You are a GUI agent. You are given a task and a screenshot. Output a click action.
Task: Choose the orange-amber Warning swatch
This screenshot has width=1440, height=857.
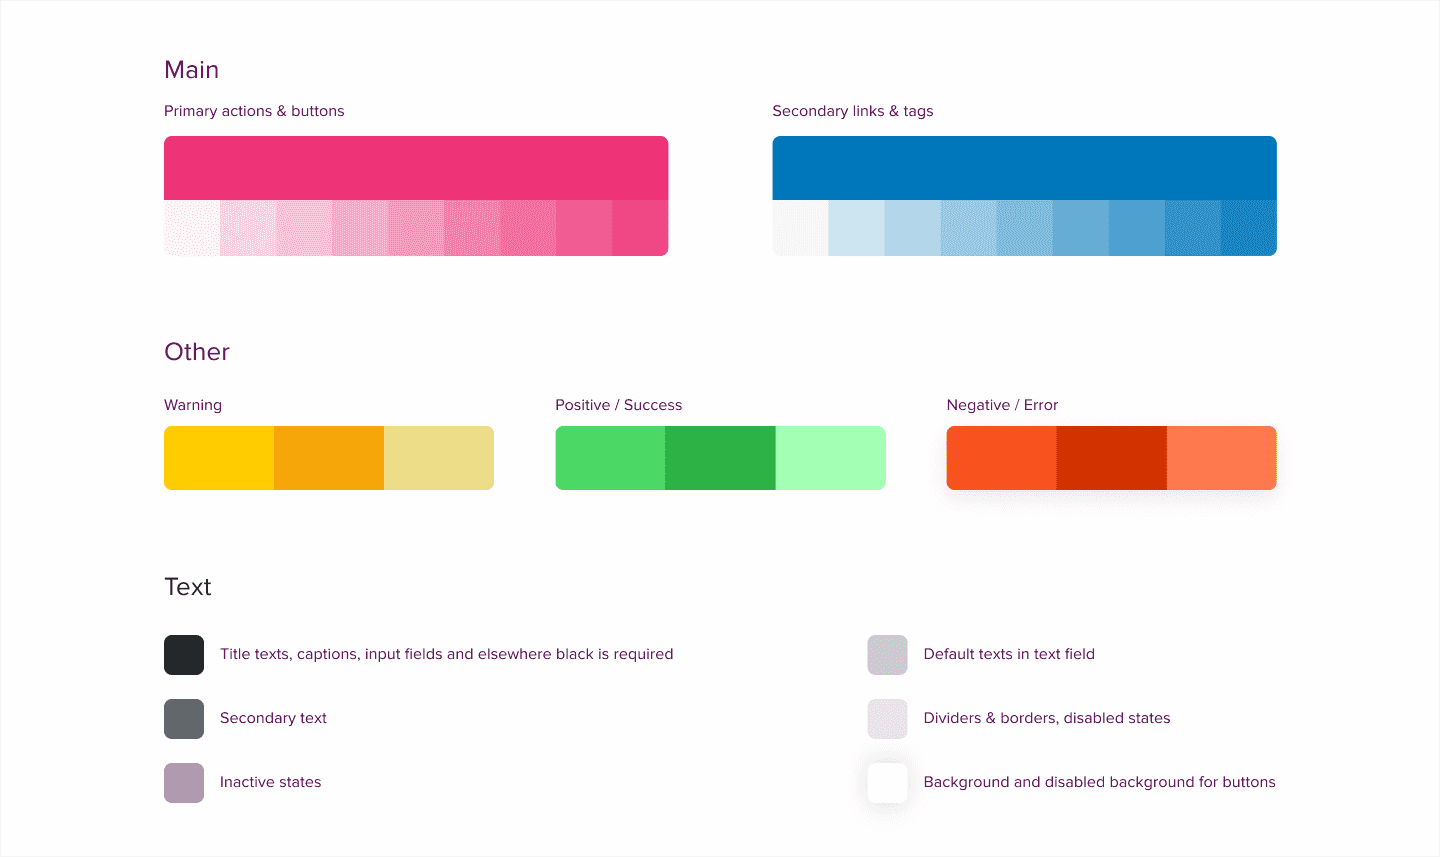click(329, 458)
